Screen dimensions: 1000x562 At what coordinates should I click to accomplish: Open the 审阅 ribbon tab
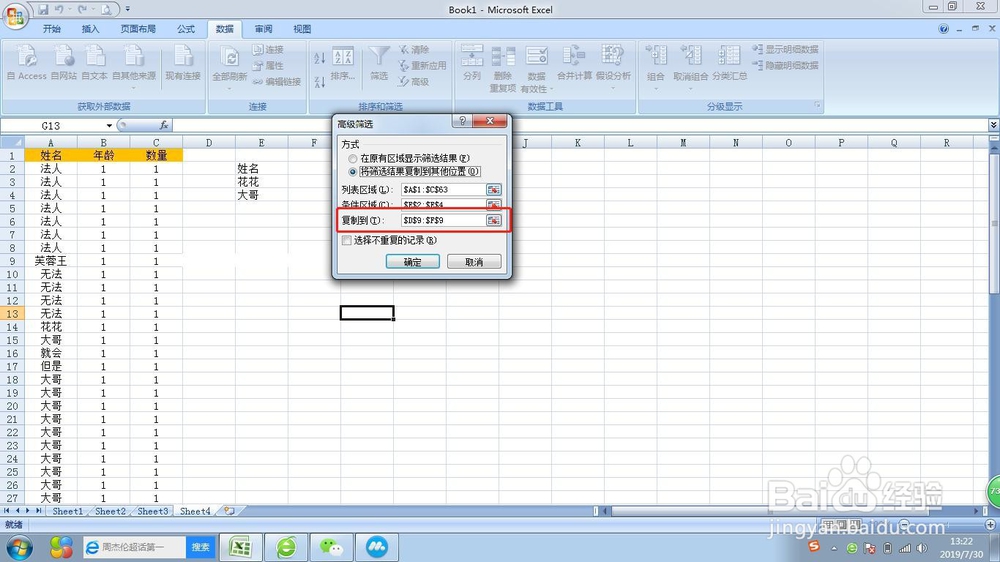(263, 29)
